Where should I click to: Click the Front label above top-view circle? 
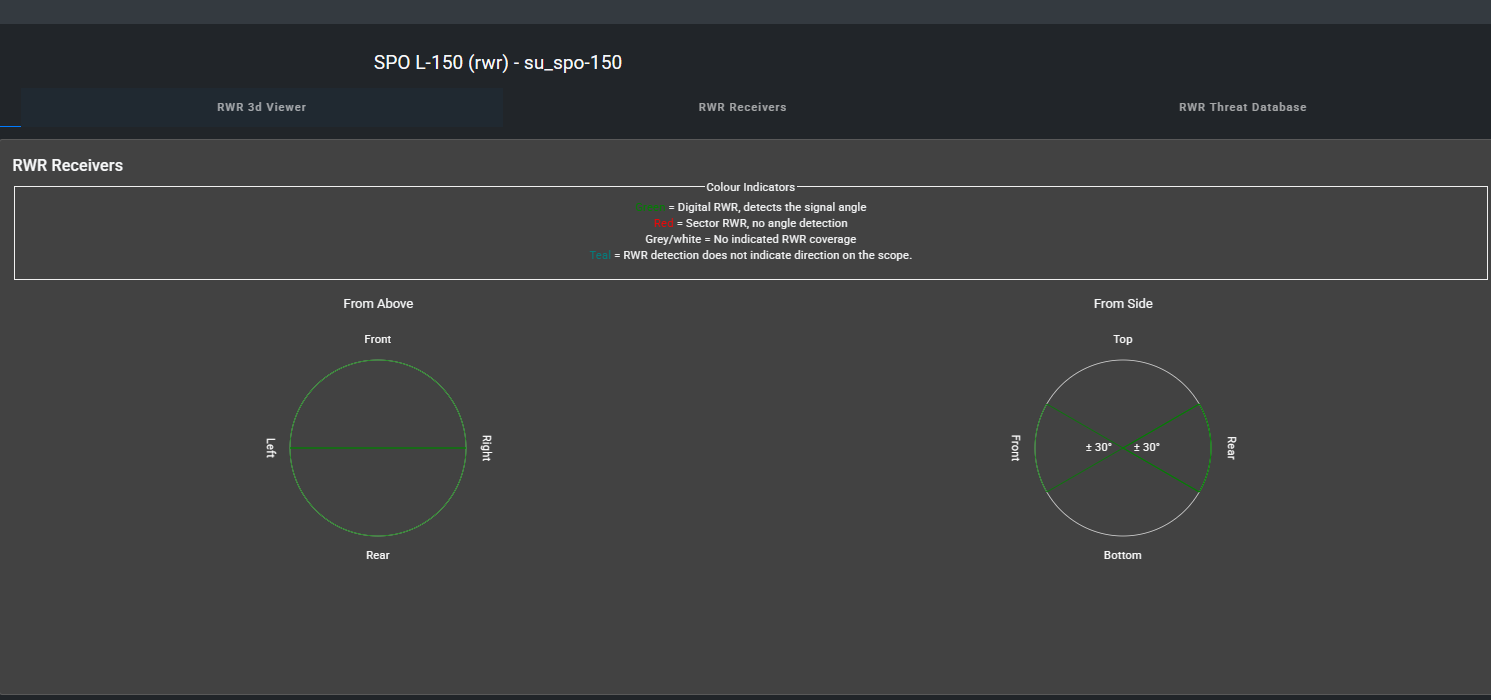coord(378,339)
